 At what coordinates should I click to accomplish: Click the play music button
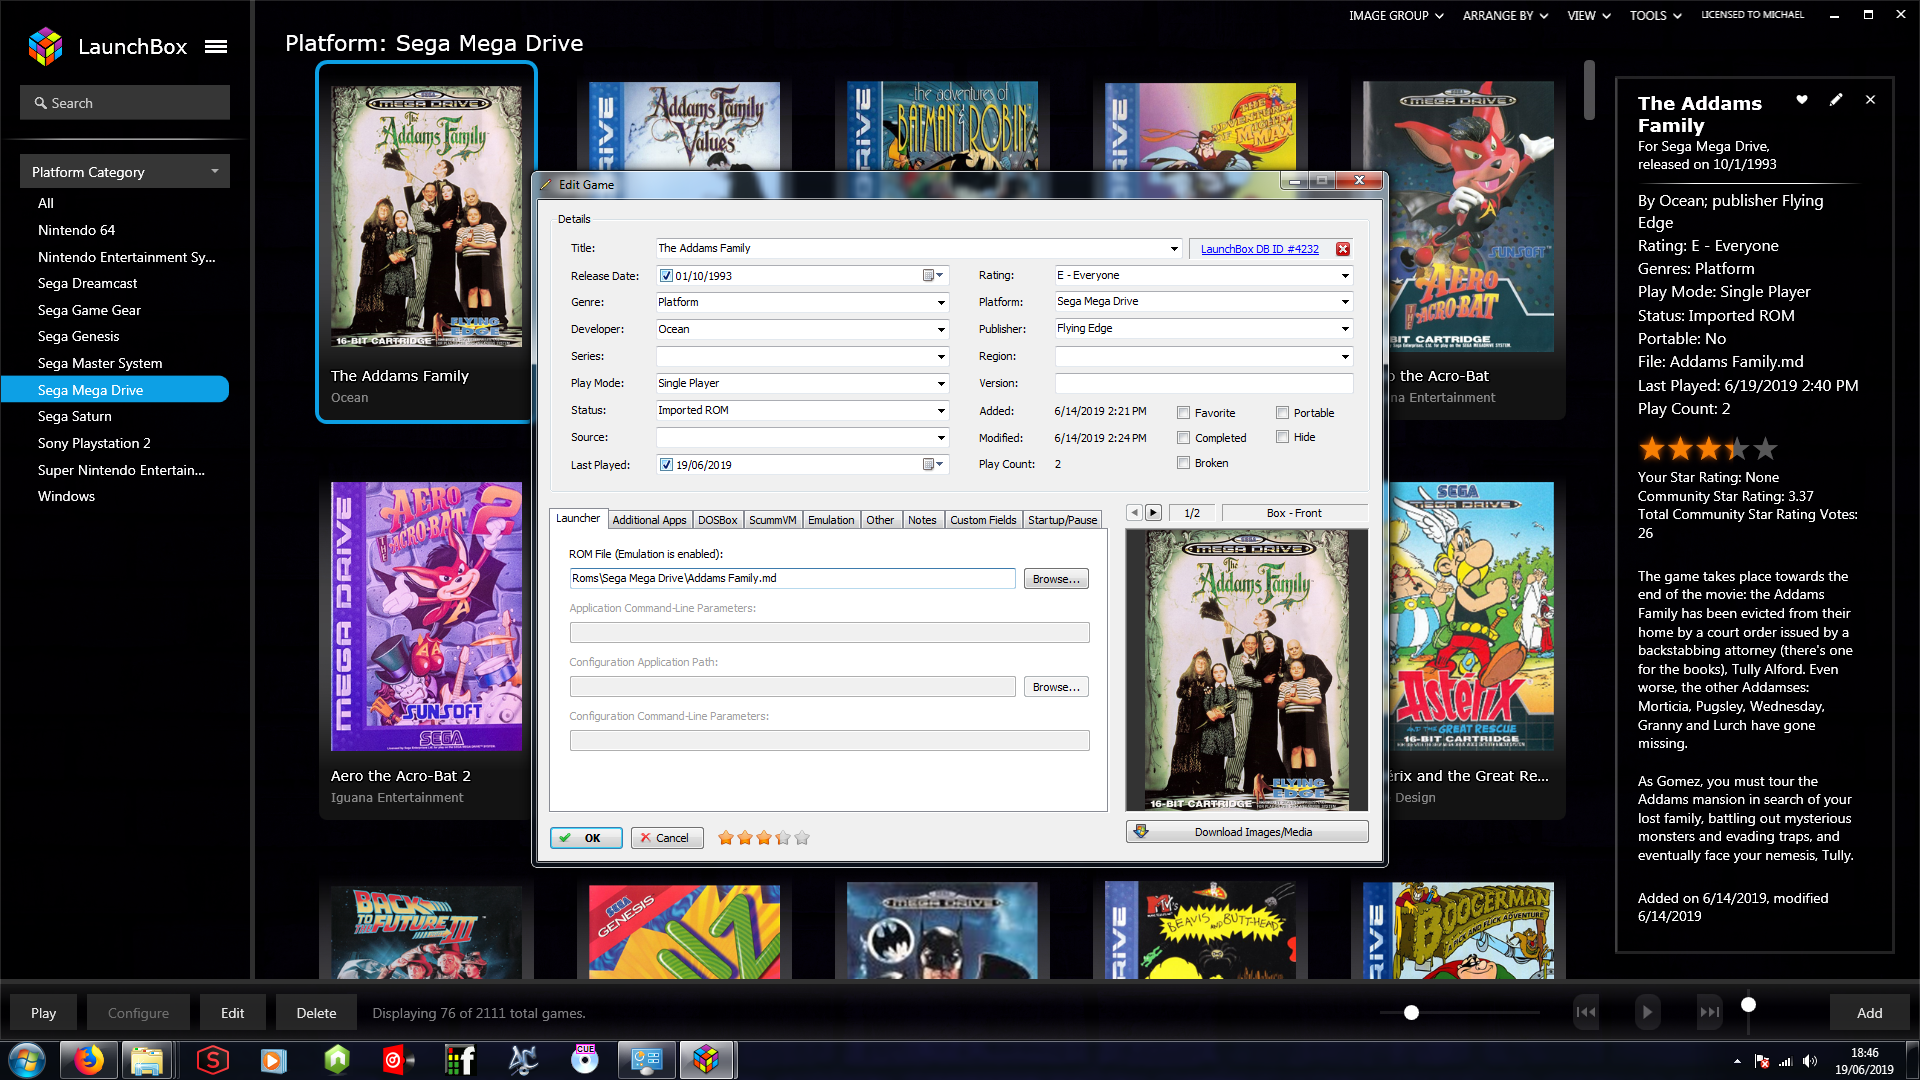[1647, 1012]
